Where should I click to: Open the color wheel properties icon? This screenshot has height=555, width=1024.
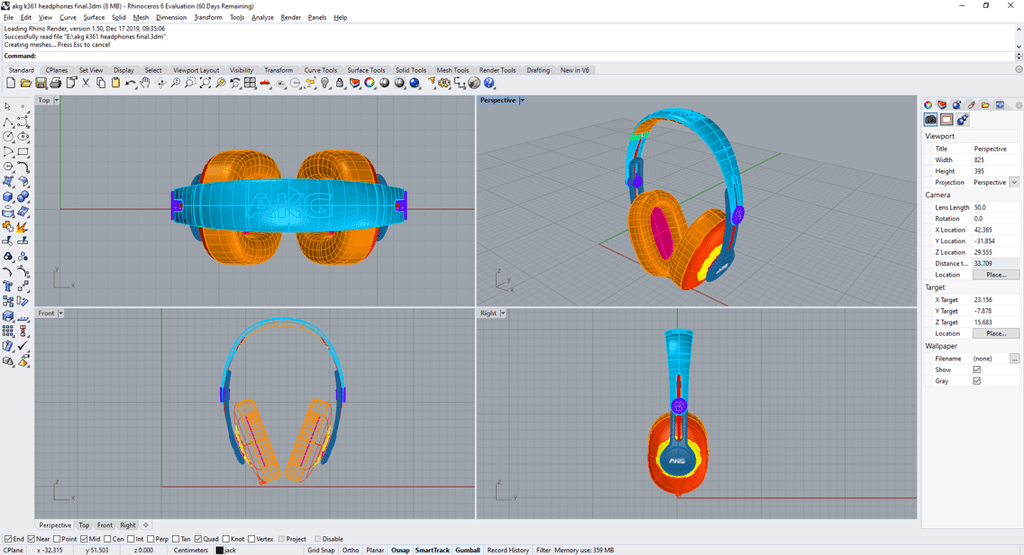click(370, 83)
